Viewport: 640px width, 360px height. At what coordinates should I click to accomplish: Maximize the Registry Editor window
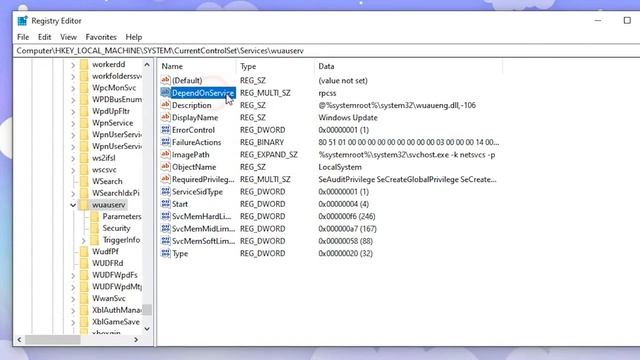[627, 20]
